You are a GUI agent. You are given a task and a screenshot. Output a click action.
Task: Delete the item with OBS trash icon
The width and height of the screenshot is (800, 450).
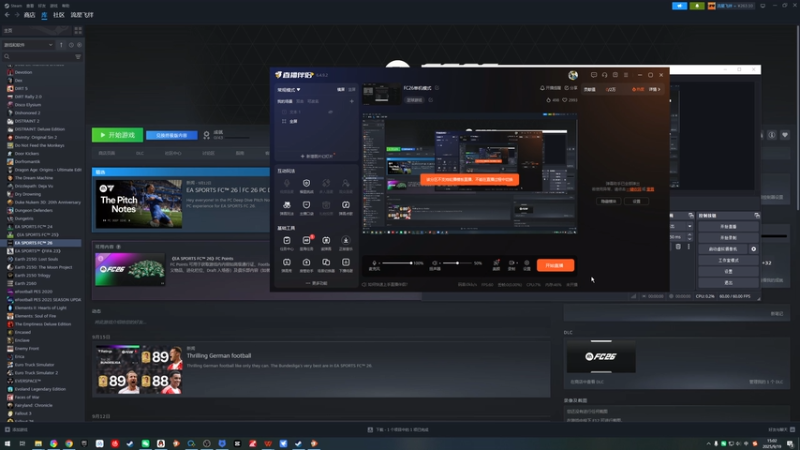tap(678, 246)
